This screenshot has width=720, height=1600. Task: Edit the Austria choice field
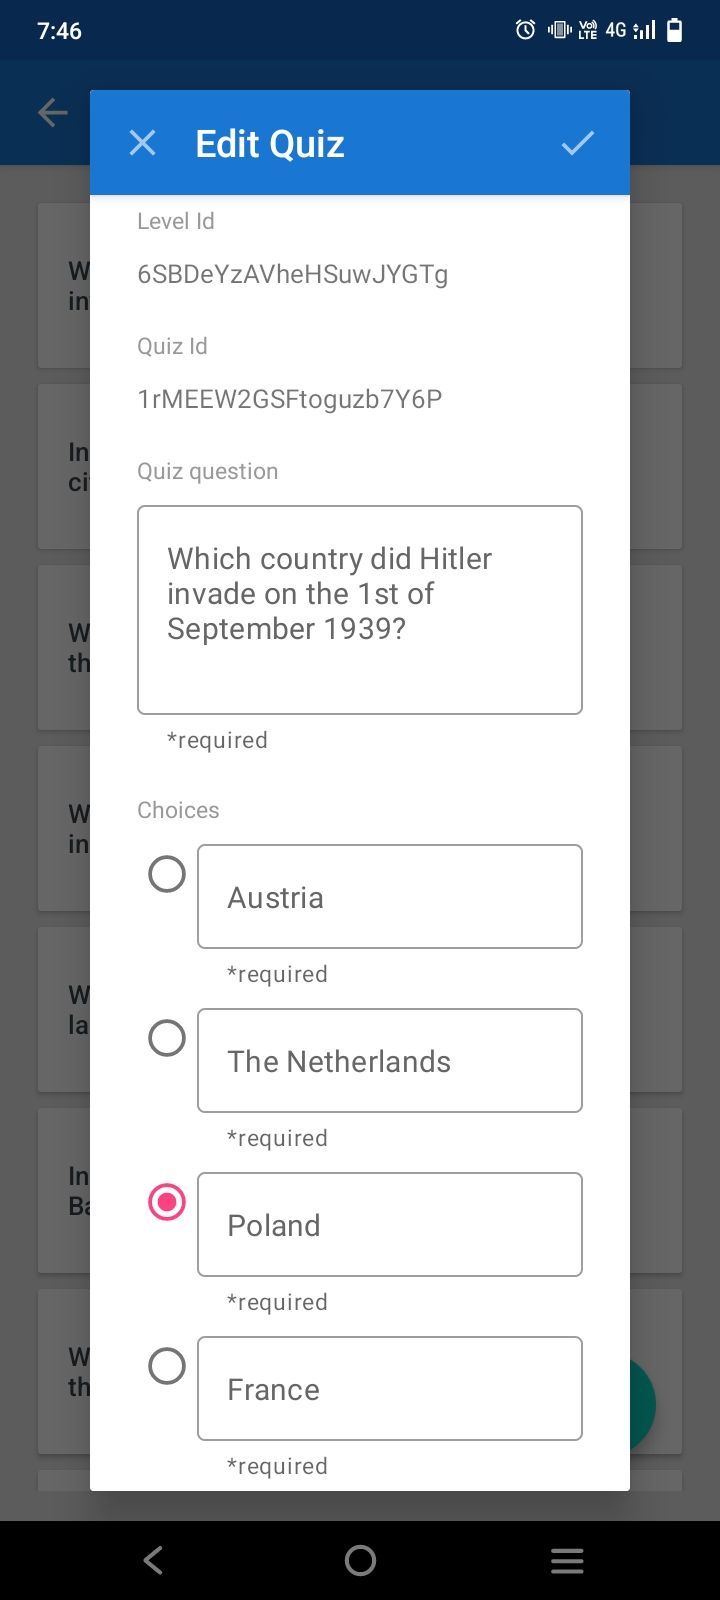pos(390,897)
